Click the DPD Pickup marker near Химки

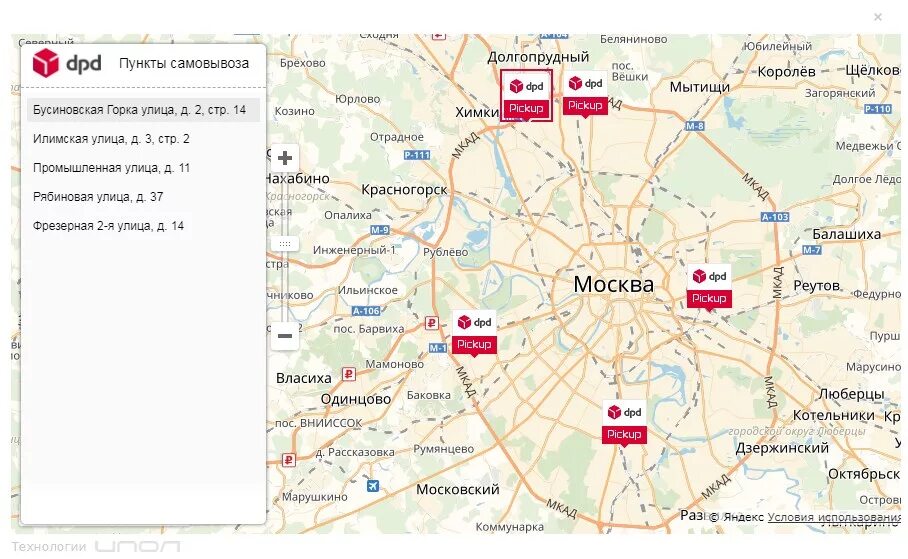[526, 96]
